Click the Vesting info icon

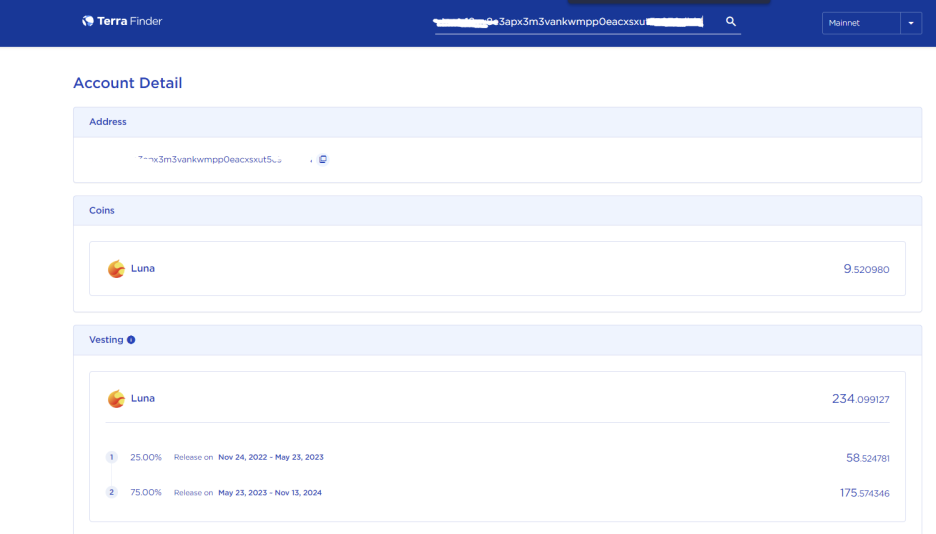(x=131, y=339)
